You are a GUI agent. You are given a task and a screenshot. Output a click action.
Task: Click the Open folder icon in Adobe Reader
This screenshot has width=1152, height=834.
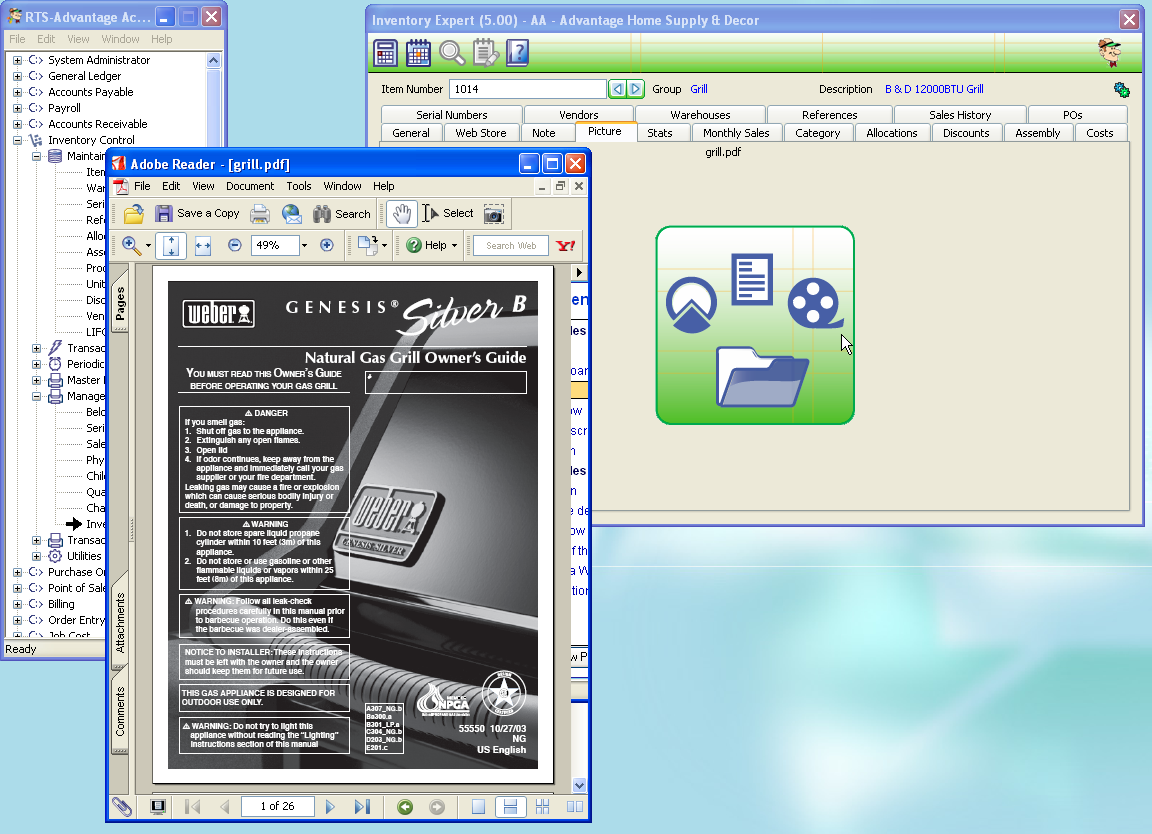(x=134, y=214)
